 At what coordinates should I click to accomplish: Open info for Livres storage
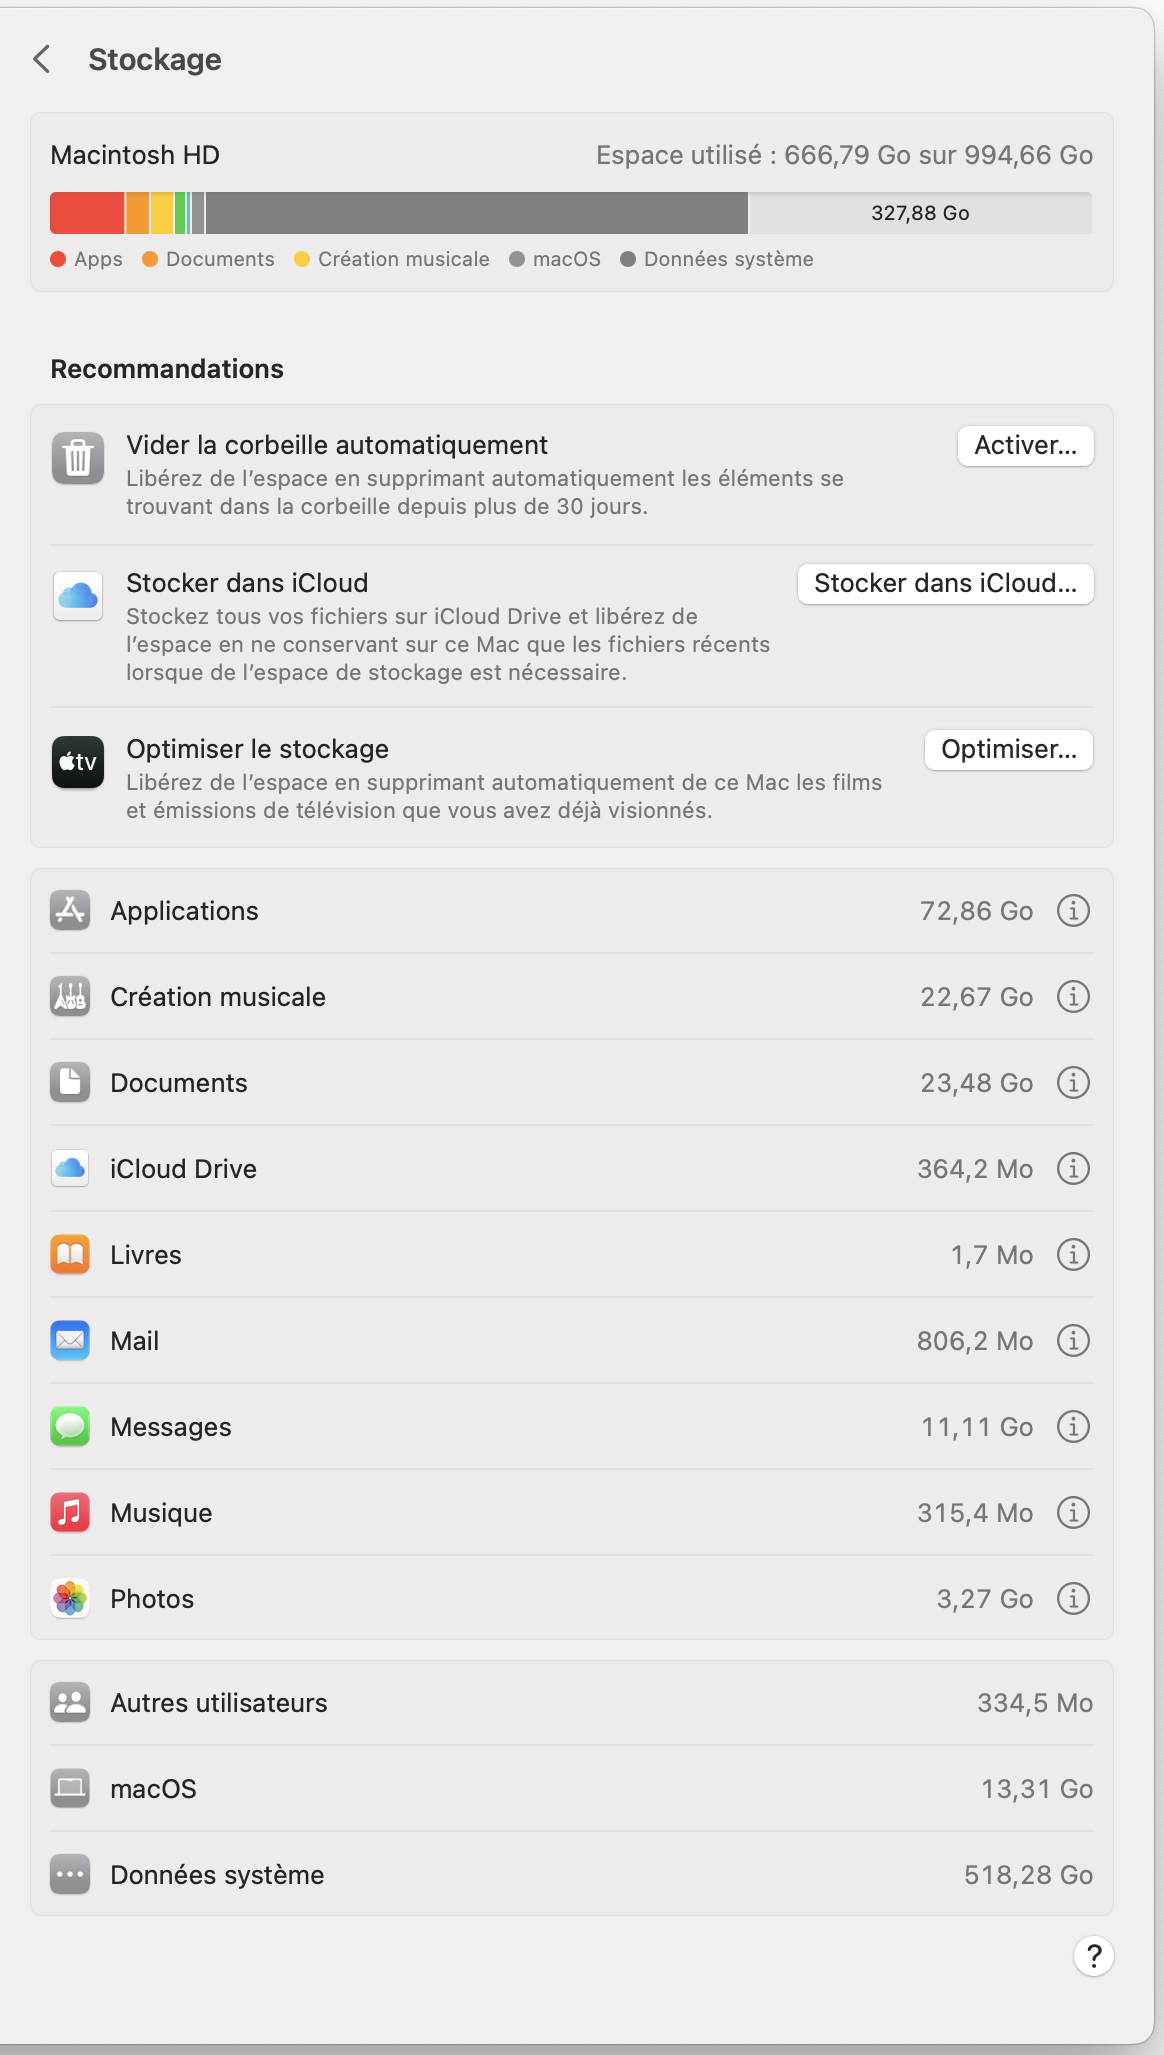1073,1255
